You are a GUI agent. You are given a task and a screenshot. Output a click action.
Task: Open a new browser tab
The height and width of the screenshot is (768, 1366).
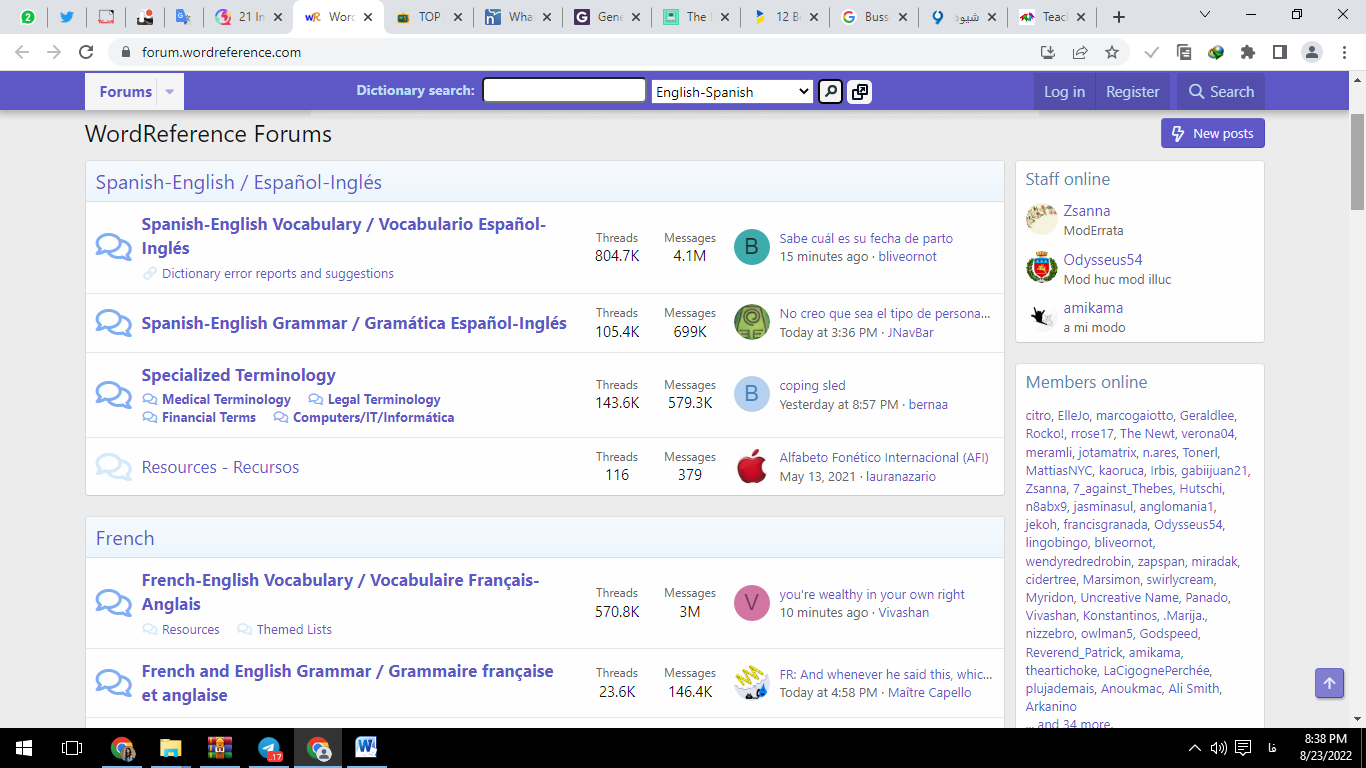pyautogui.click(x=1119, y=17)
